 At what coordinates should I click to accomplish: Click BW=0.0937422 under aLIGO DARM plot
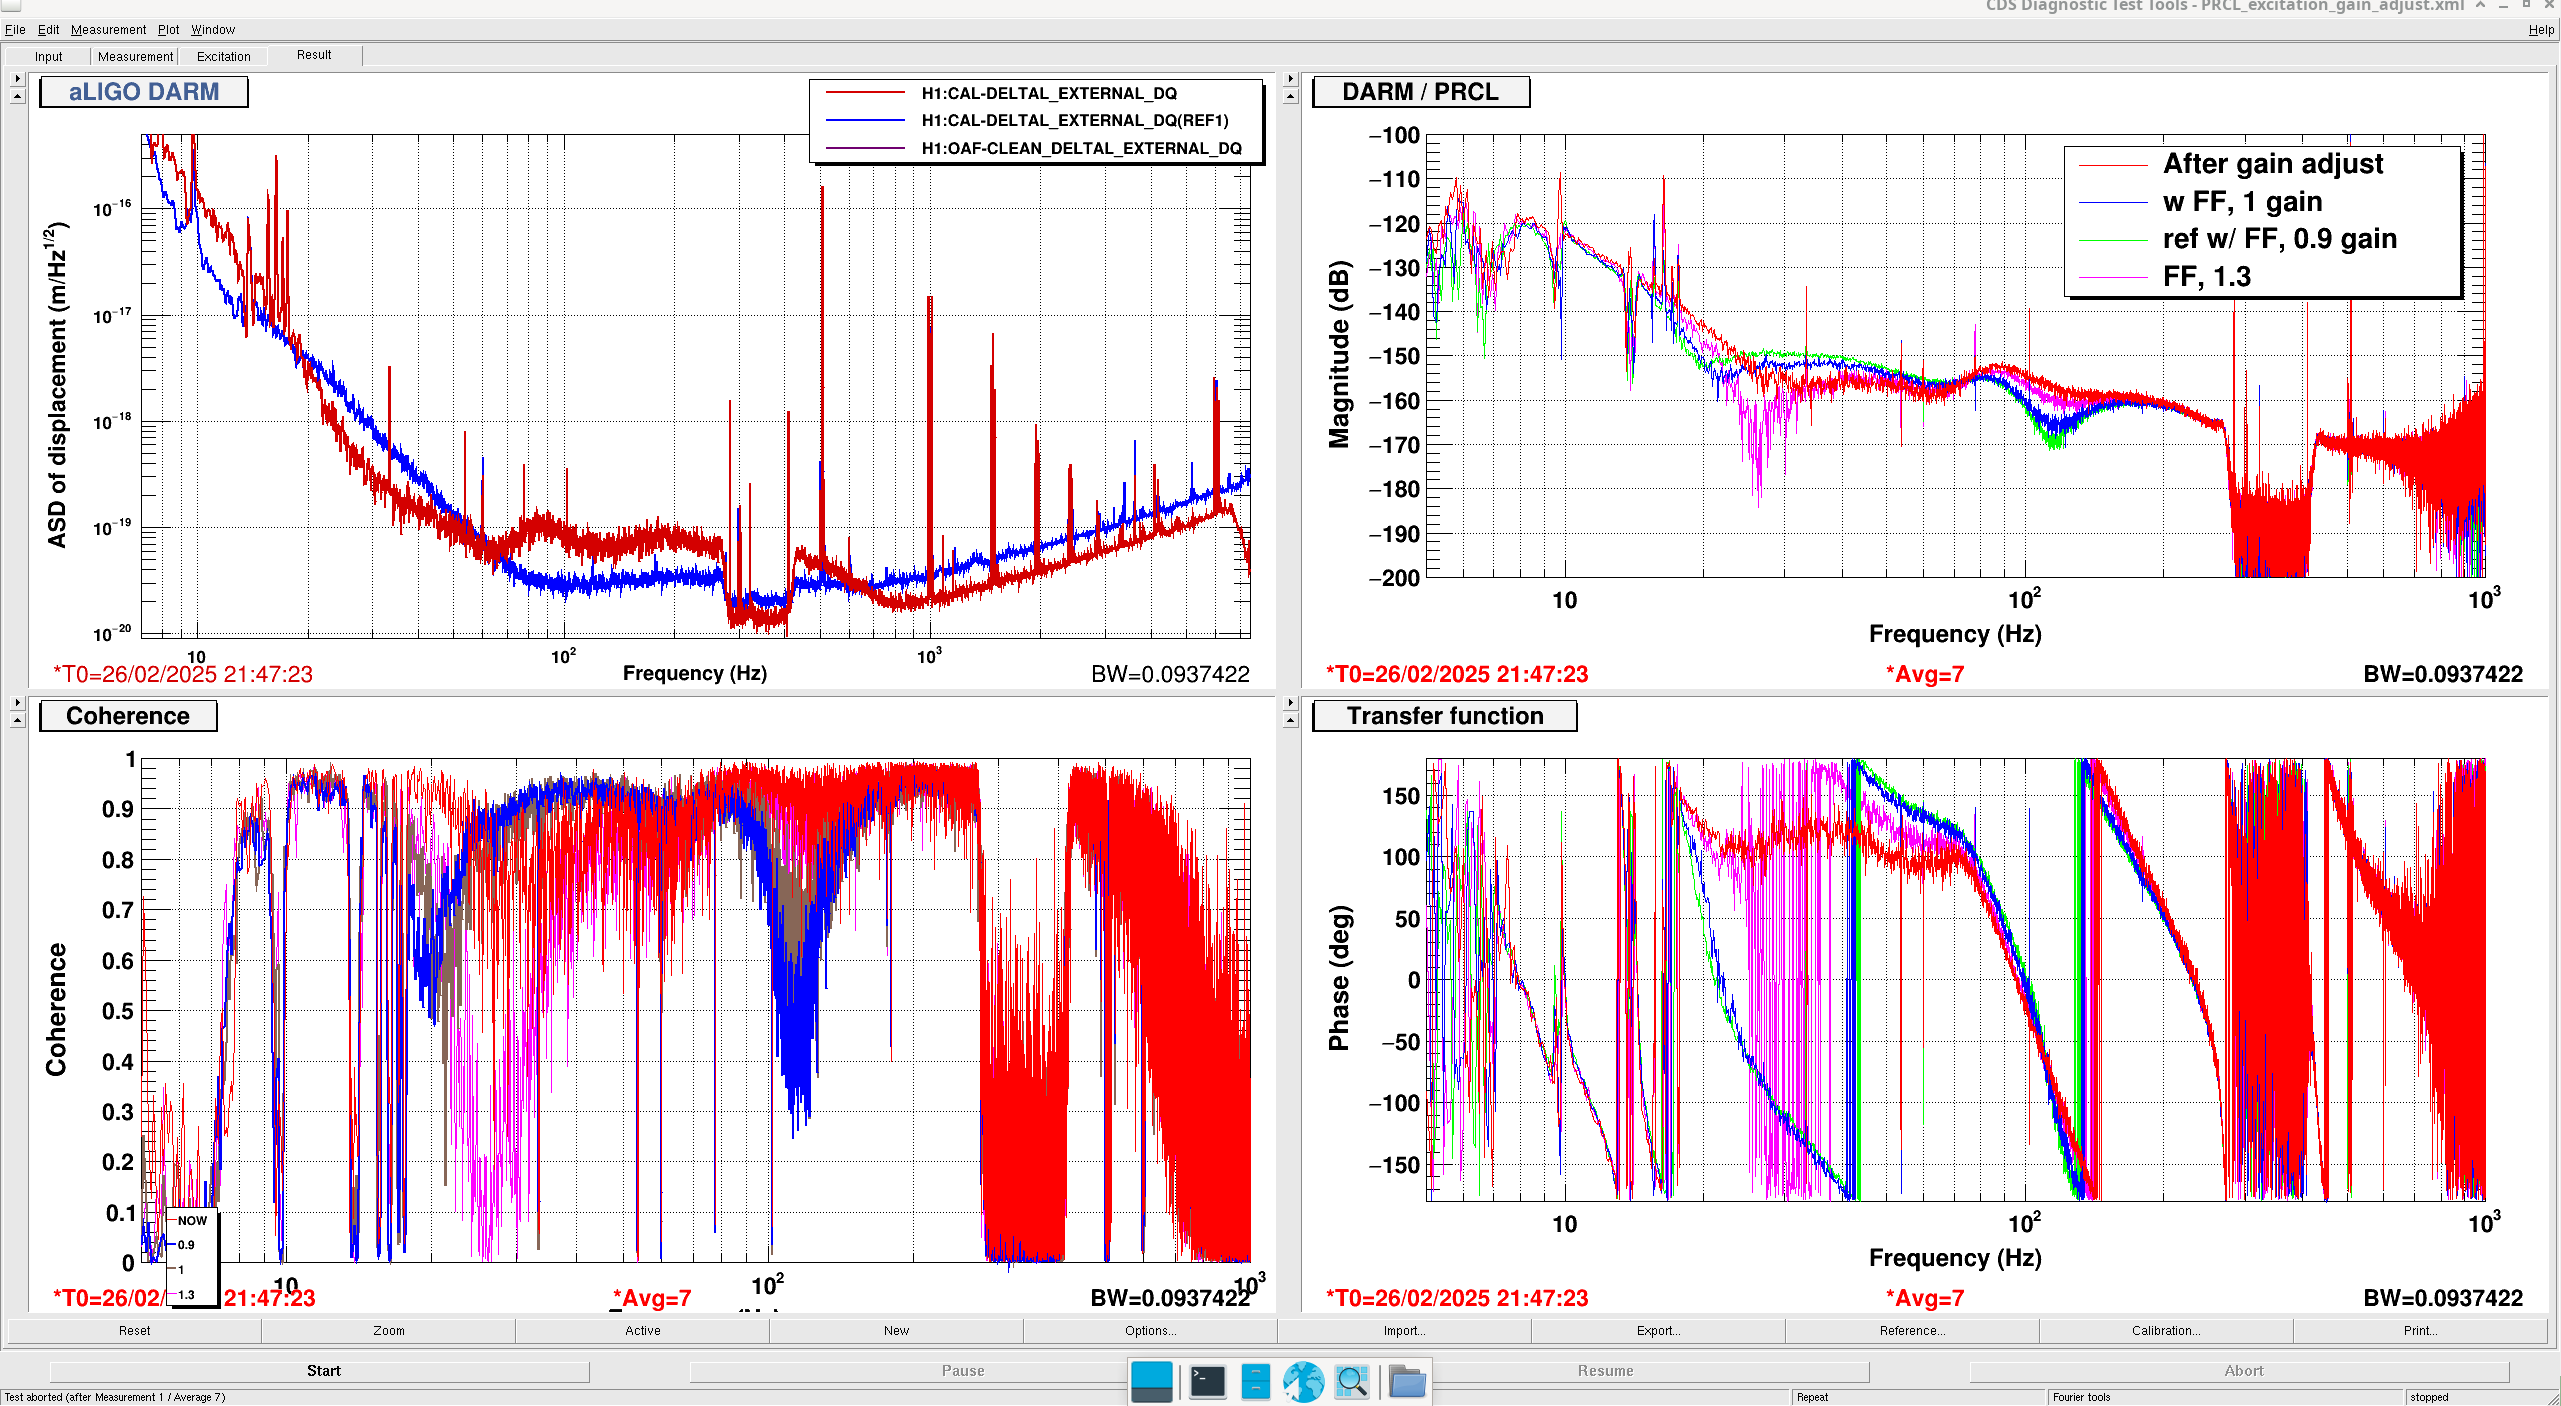point(1170,674)
